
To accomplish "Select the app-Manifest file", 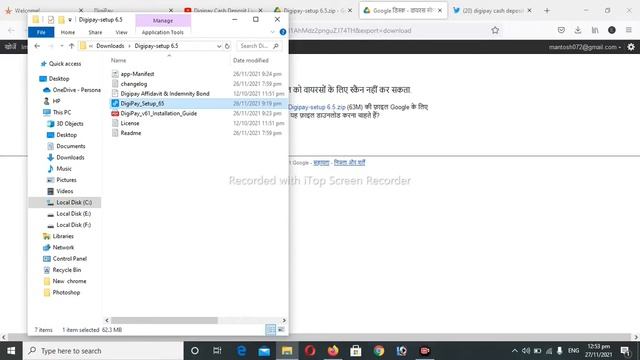I will pyautogui.click(x=137, y=74).
